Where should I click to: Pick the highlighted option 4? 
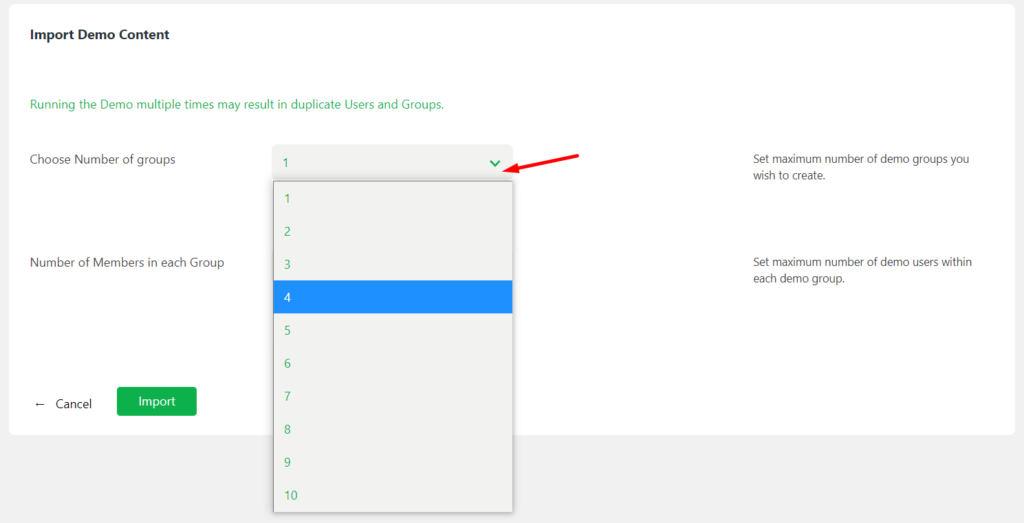[x=392, y=297]
